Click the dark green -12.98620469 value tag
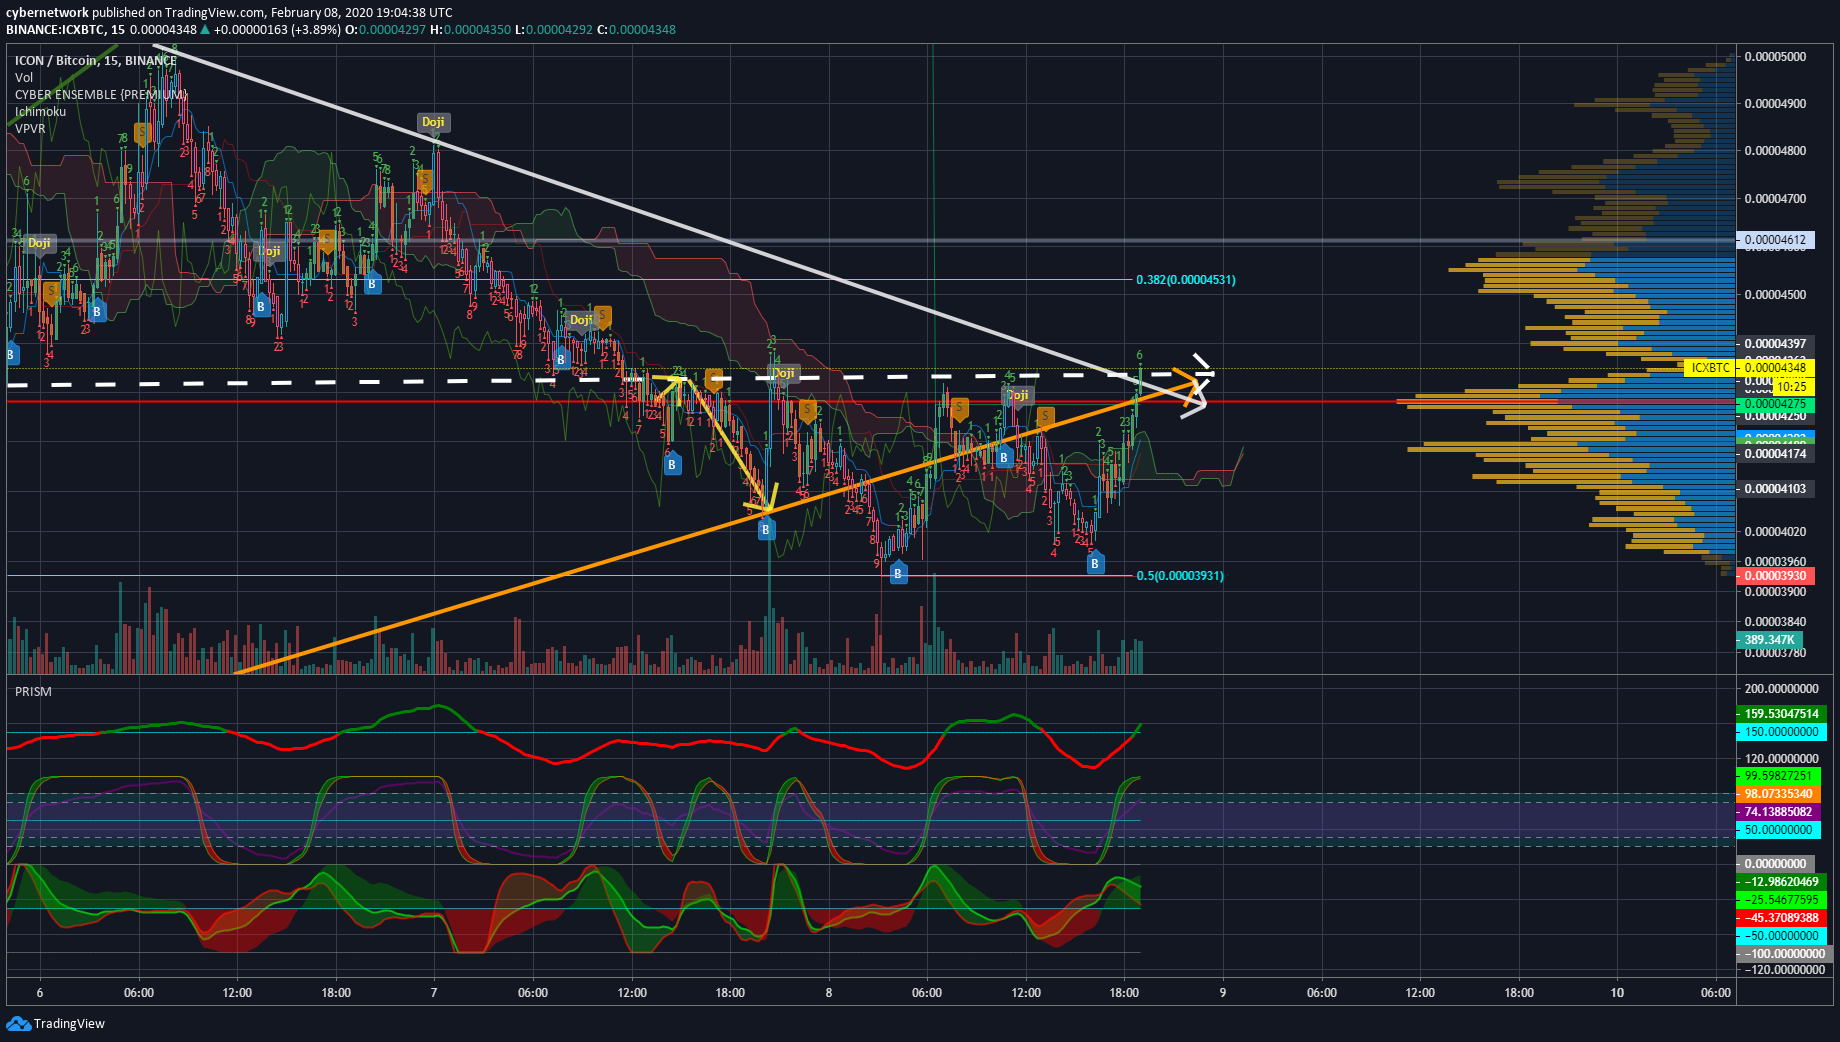Viewport: 1840px width, 1042px height. coord(1781,882)
